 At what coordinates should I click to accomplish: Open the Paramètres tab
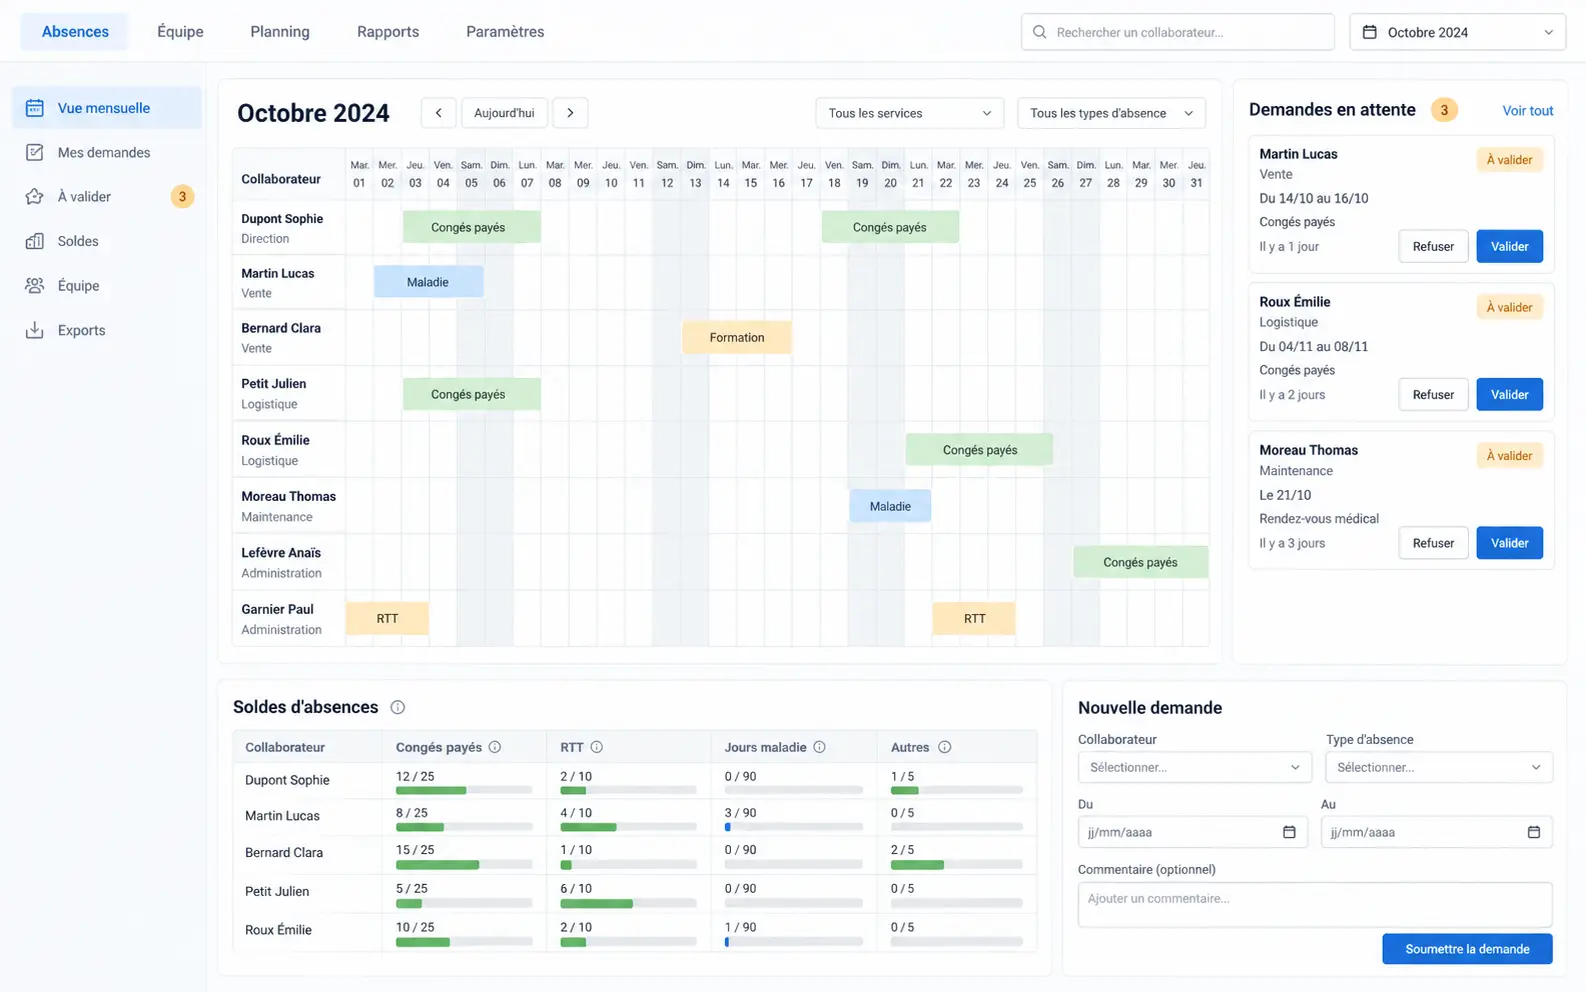(505, 32)
